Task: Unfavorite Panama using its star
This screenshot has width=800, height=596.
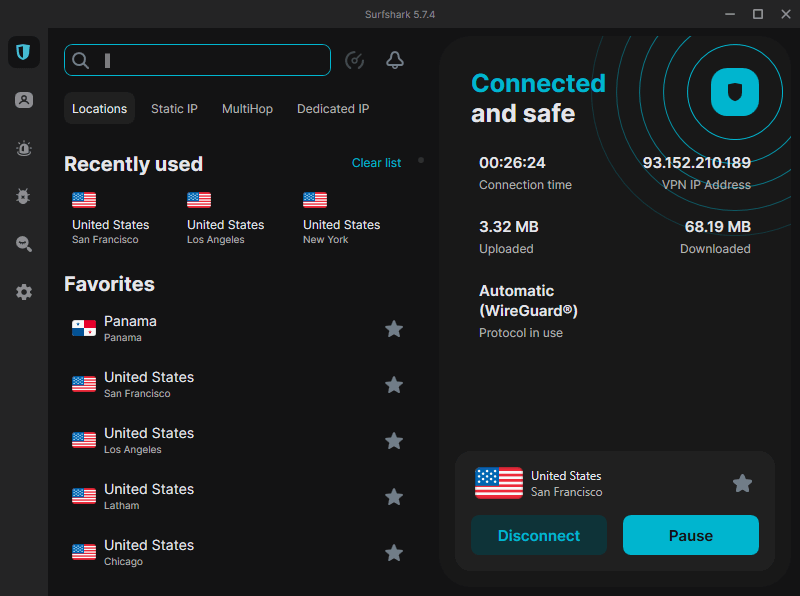Action: coord(394,329)
